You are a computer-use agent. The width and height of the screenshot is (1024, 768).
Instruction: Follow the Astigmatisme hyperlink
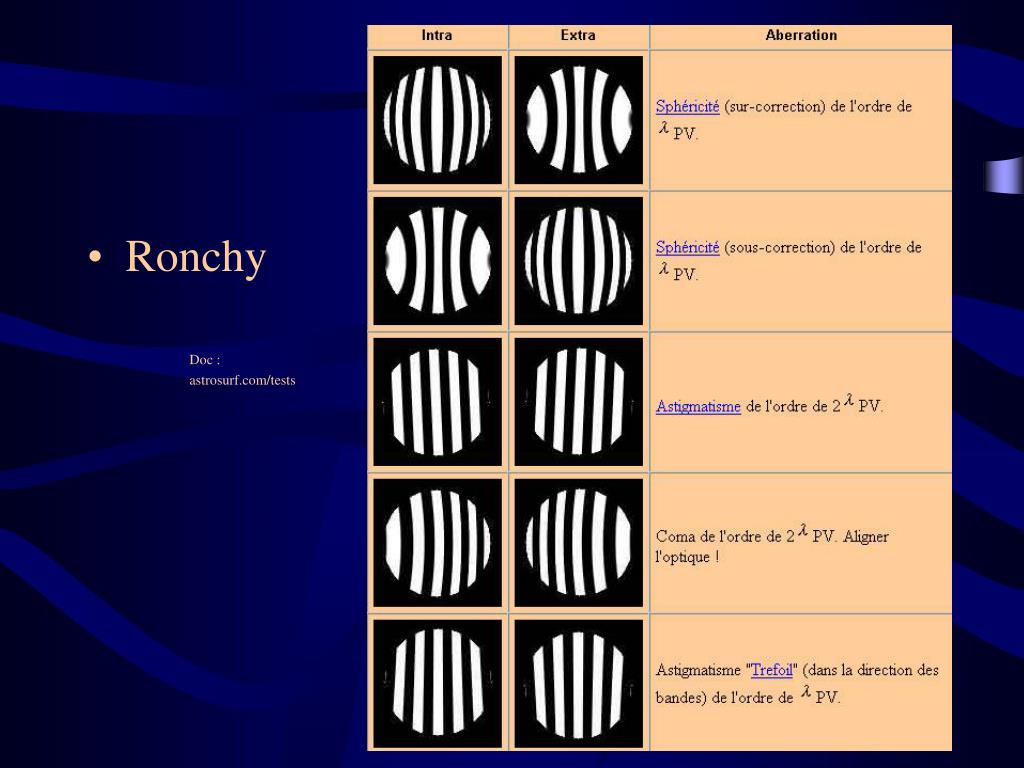pyautogui.click(x=698, y=407)
